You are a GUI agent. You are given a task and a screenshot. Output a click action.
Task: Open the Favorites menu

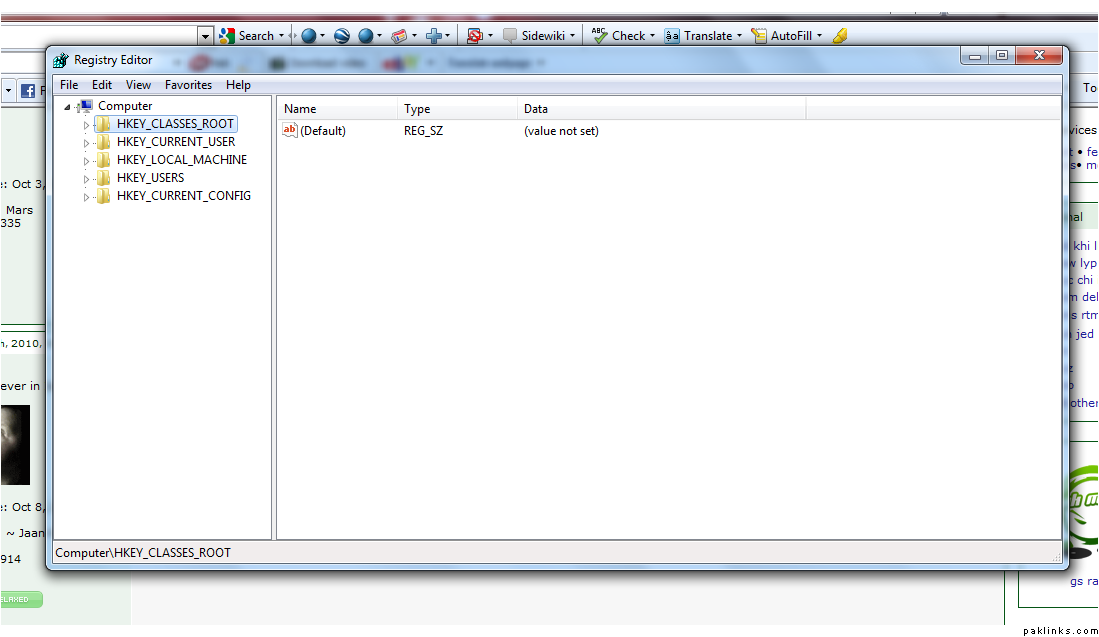[188, 85]
